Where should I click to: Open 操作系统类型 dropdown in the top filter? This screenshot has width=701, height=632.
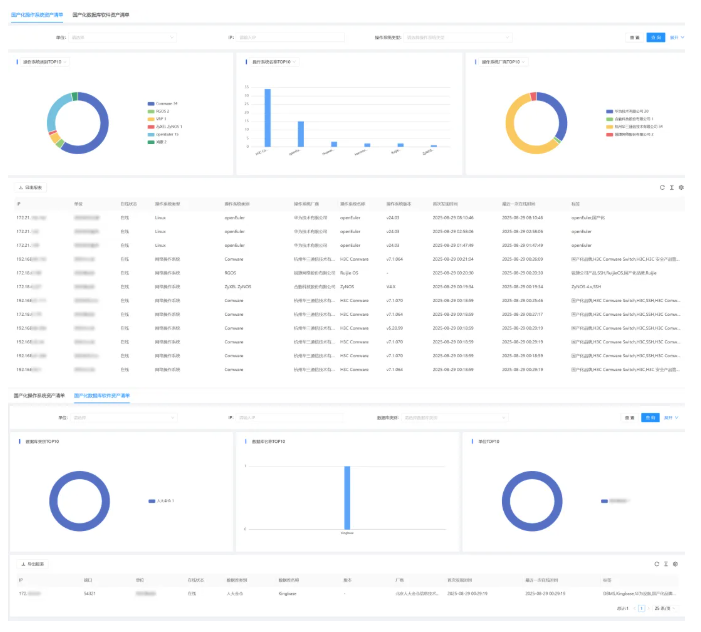click(450, 37)
